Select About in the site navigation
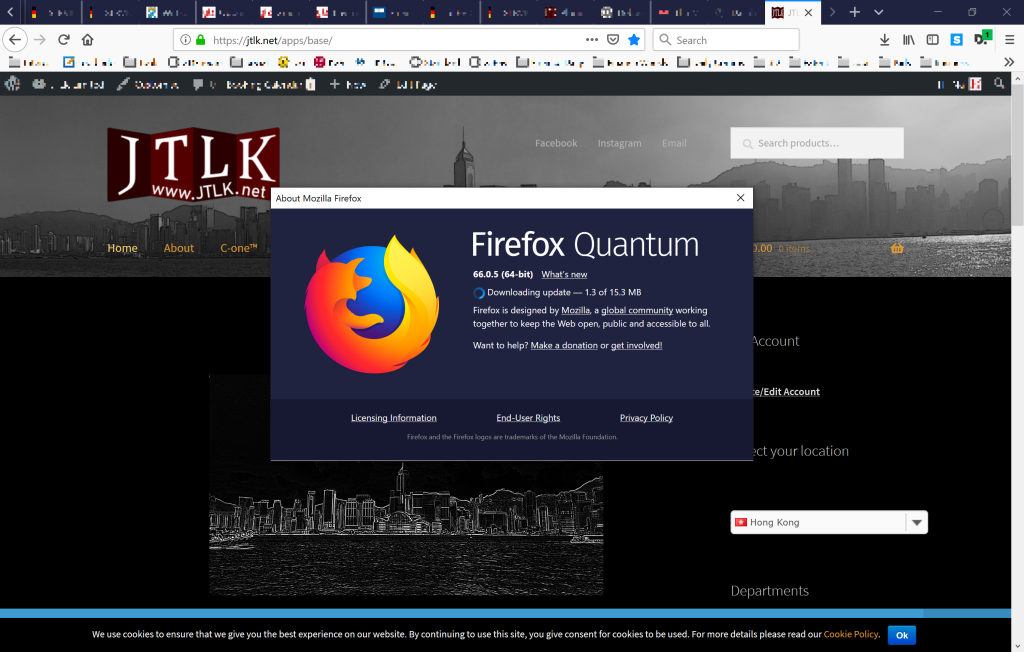 click(x=178, y=248)
